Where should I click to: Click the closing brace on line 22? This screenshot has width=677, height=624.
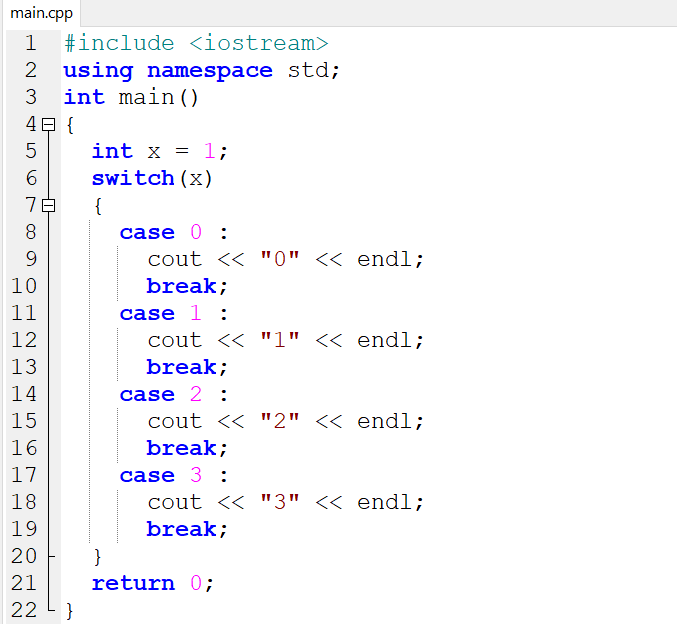[70, 611]
